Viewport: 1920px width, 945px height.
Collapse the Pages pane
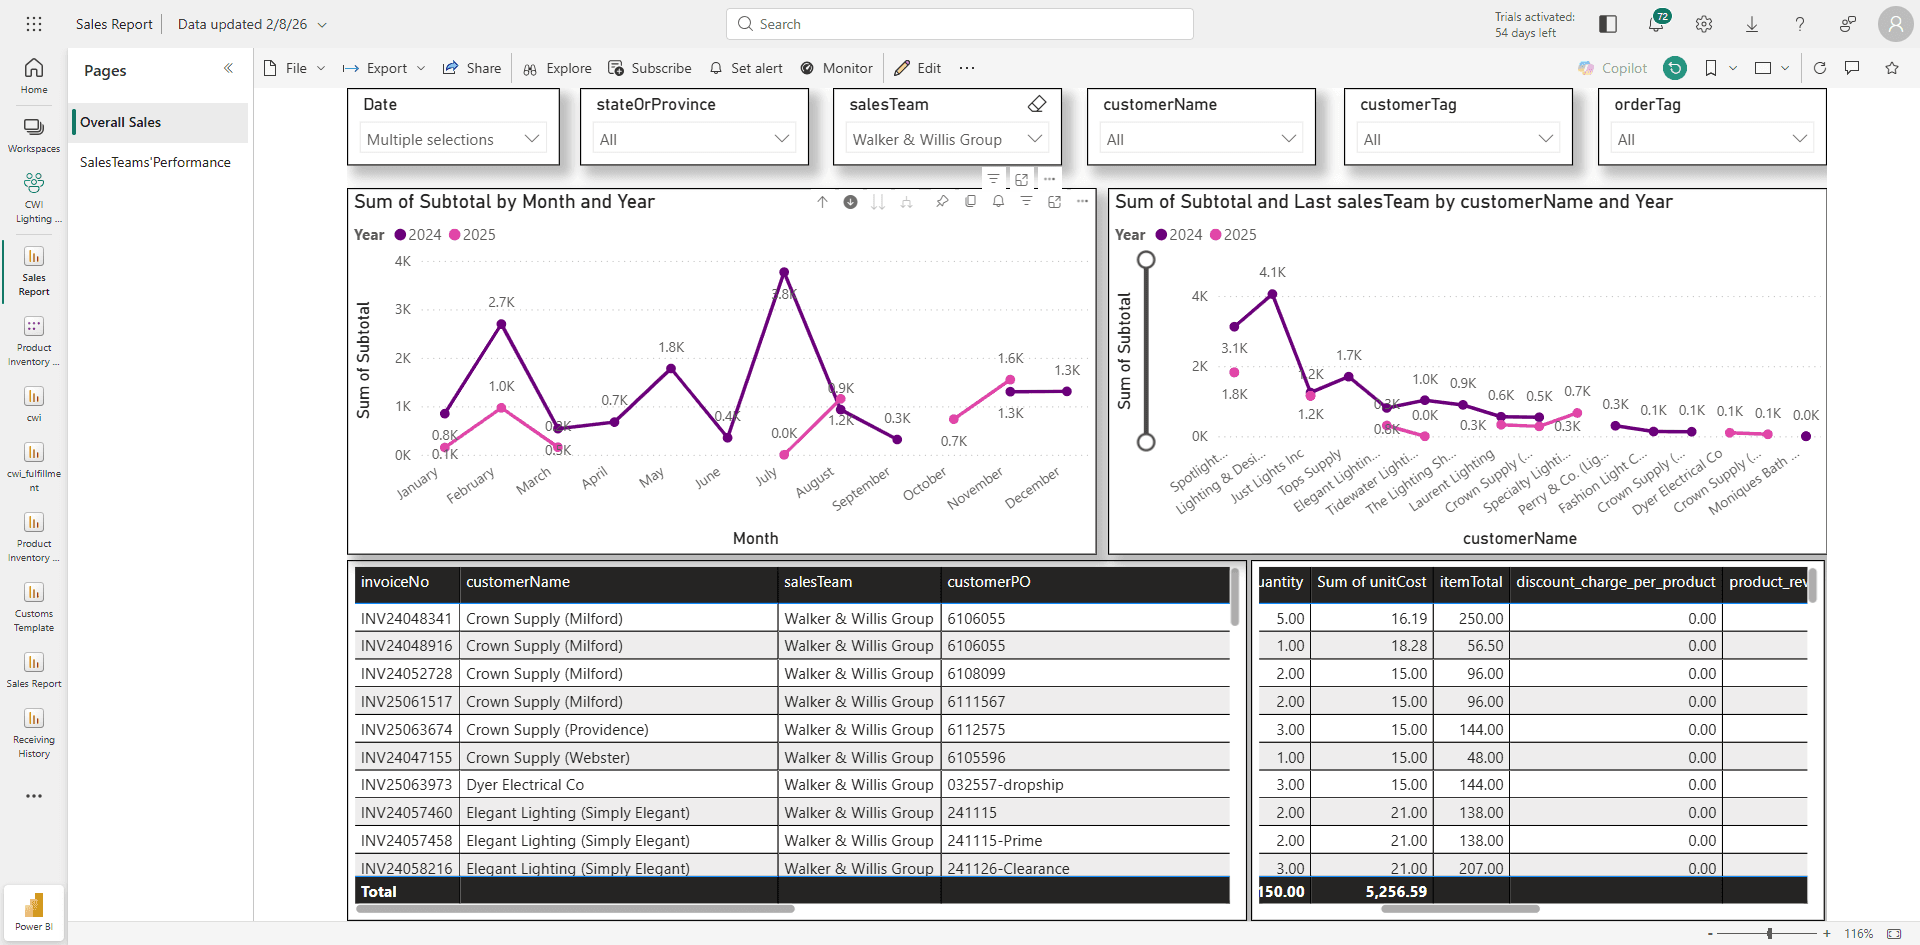coord(228,68)
